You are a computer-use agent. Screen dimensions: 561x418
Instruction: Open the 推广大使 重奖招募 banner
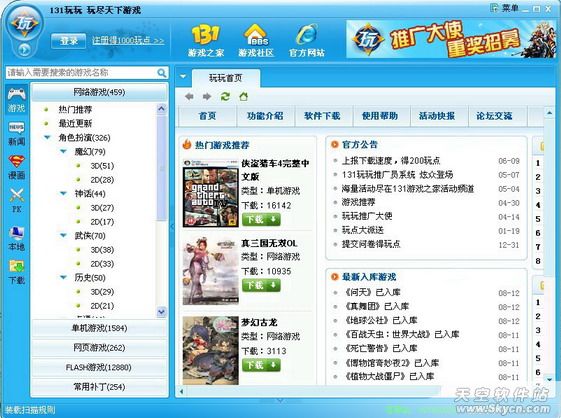coord(451,39)
